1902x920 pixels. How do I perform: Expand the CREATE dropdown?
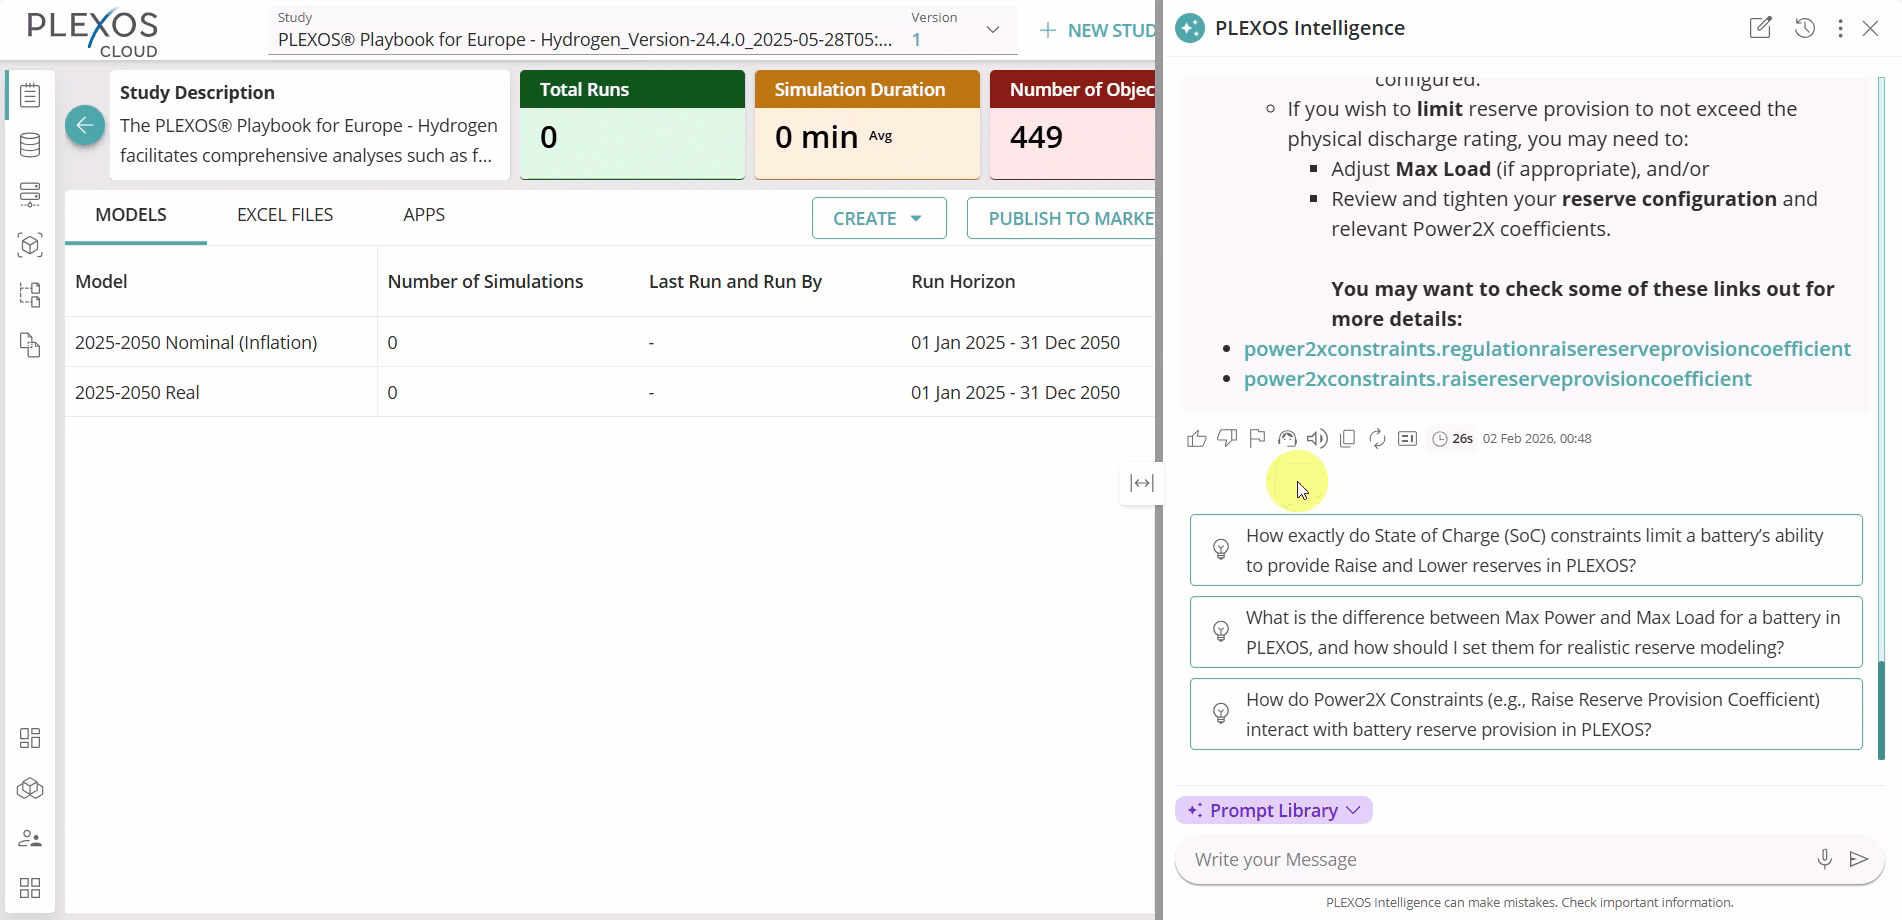tap(878, 217)
